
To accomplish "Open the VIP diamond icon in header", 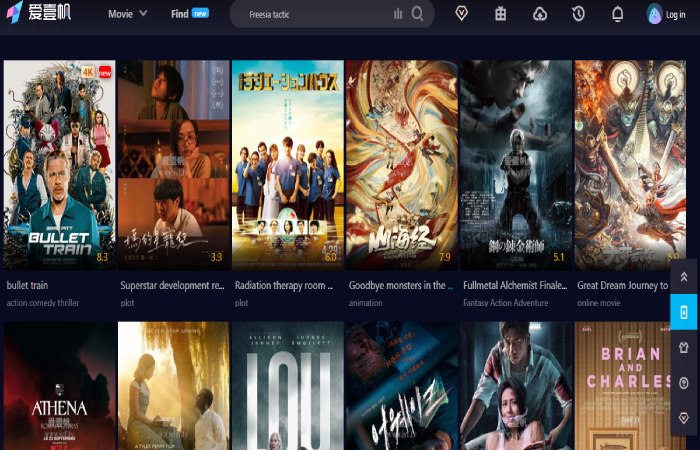I will (x=462, y=14).
